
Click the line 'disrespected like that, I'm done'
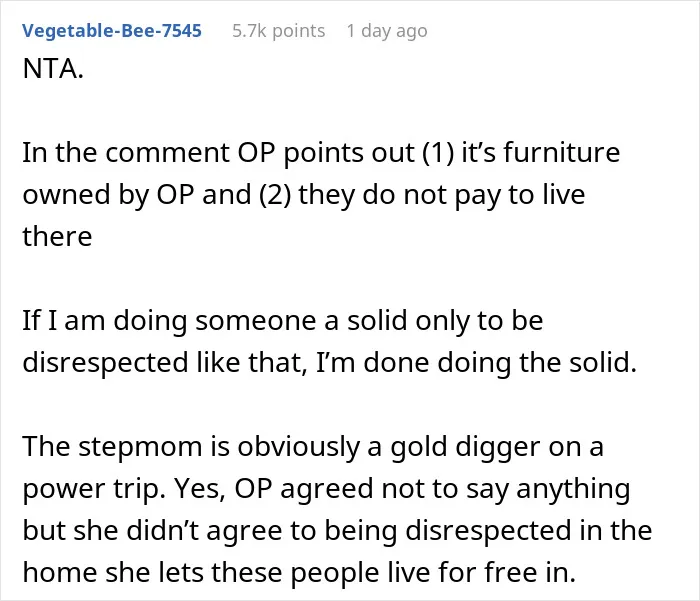329,362
